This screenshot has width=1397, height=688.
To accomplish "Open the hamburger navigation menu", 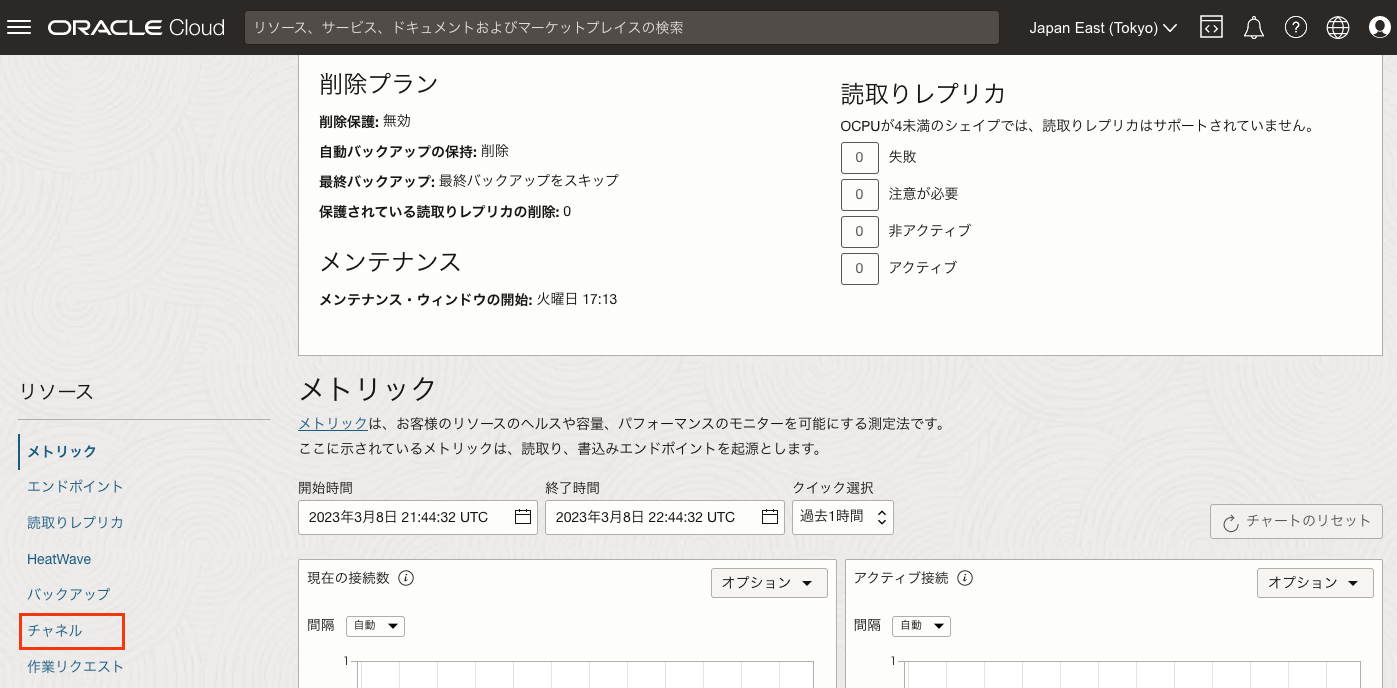I will pyautogui.click(x=19, y=27).
